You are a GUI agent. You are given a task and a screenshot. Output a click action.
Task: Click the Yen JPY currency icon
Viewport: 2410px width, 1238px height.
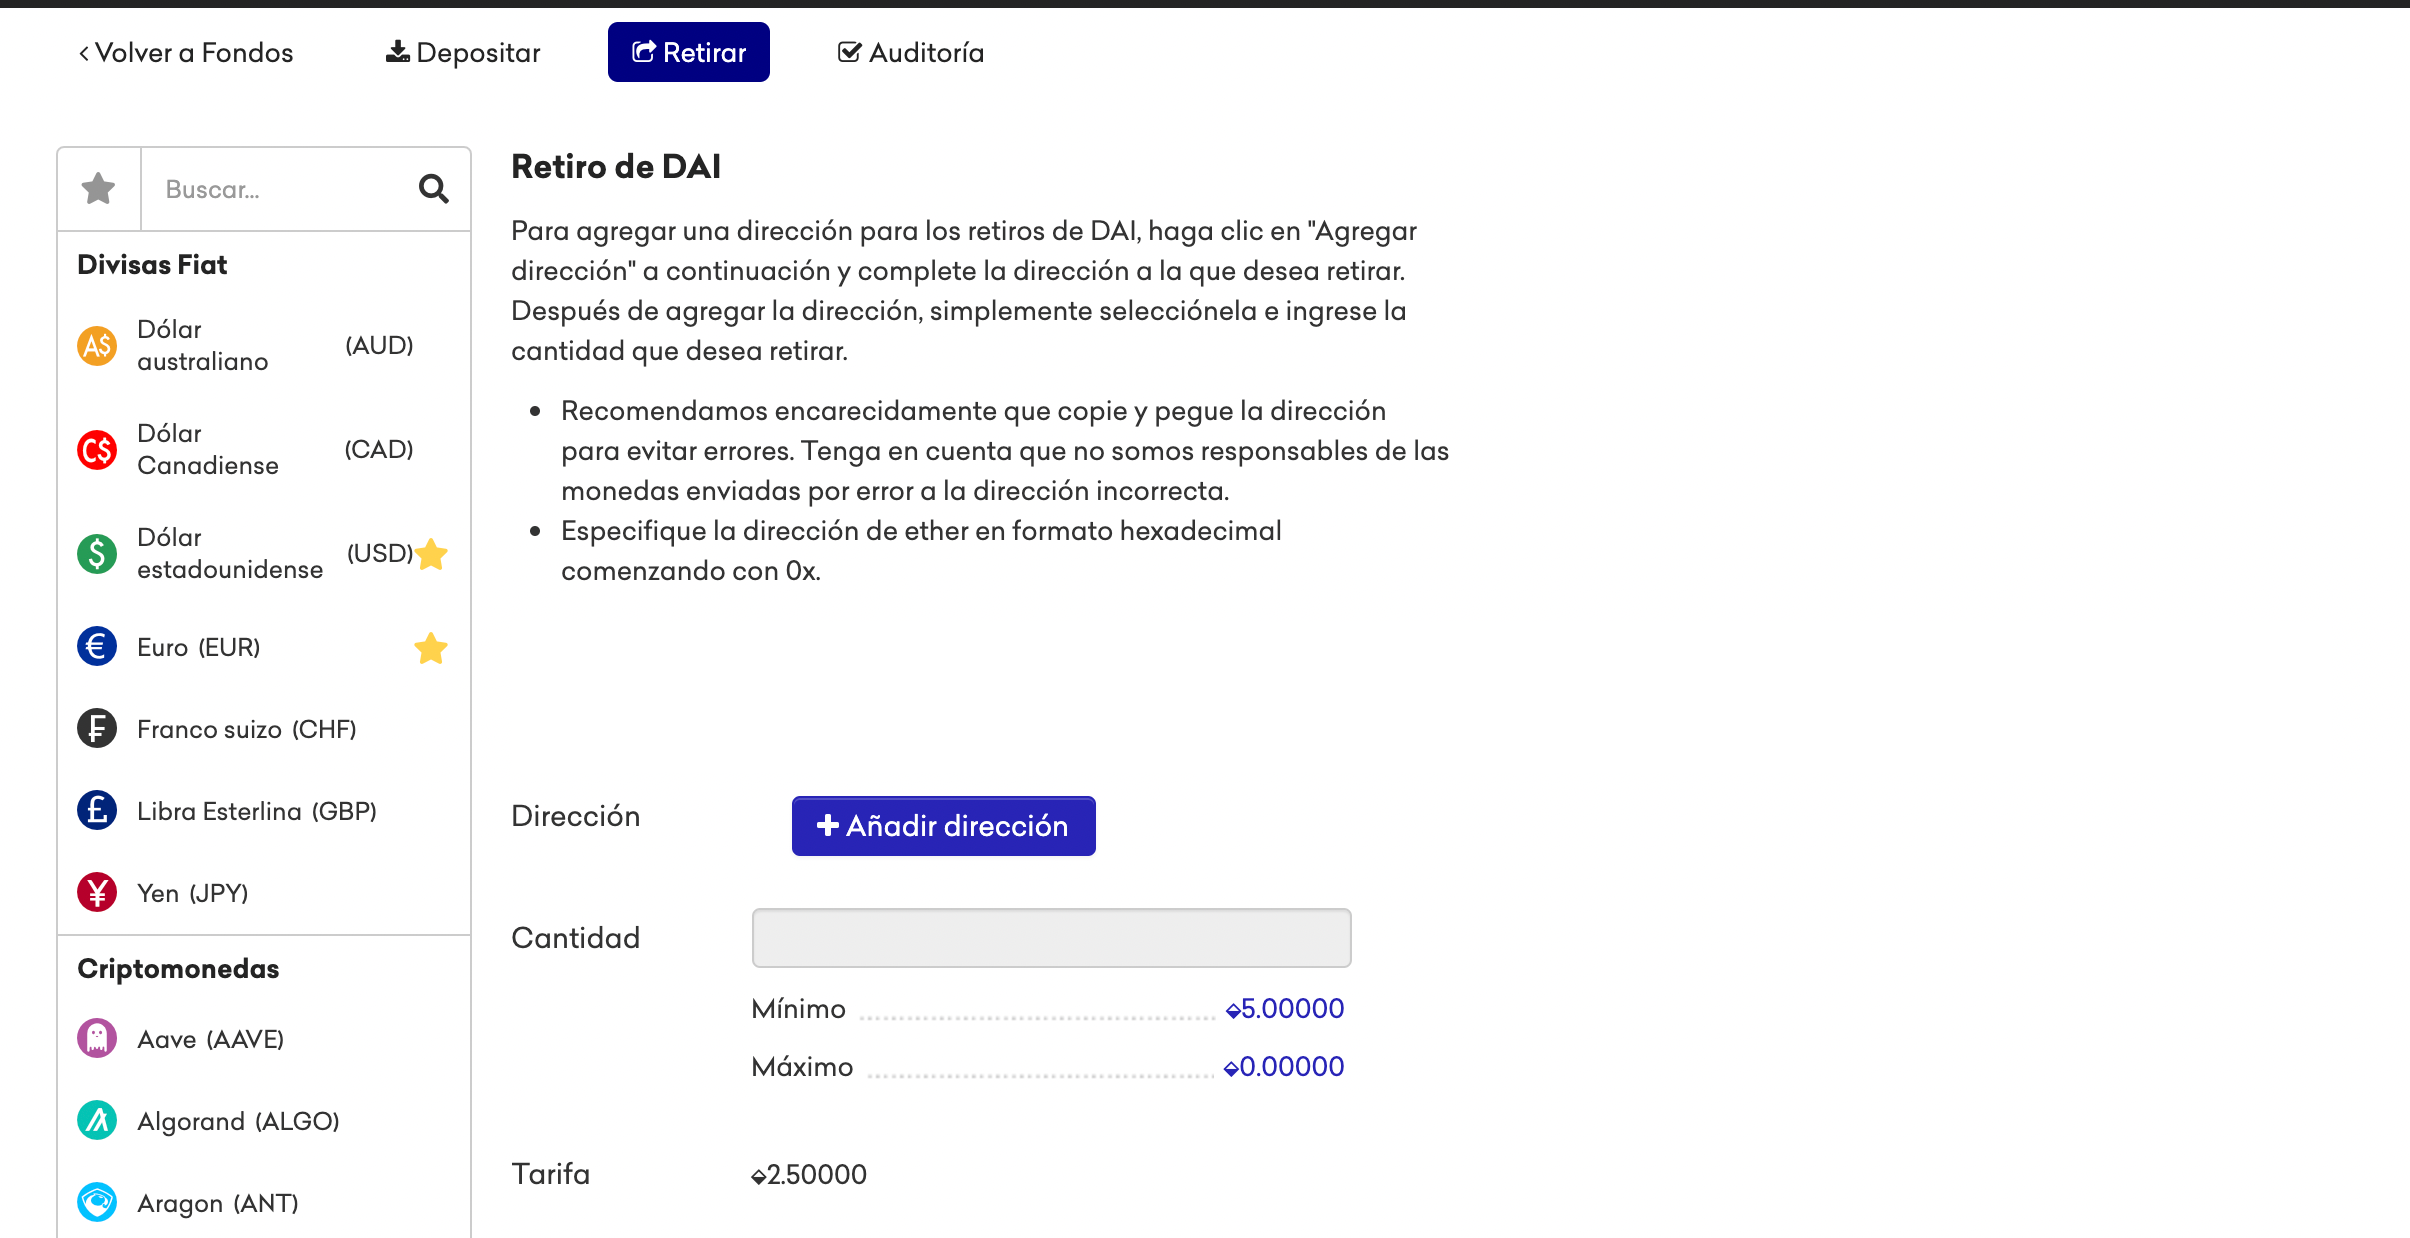click(97, 892)
